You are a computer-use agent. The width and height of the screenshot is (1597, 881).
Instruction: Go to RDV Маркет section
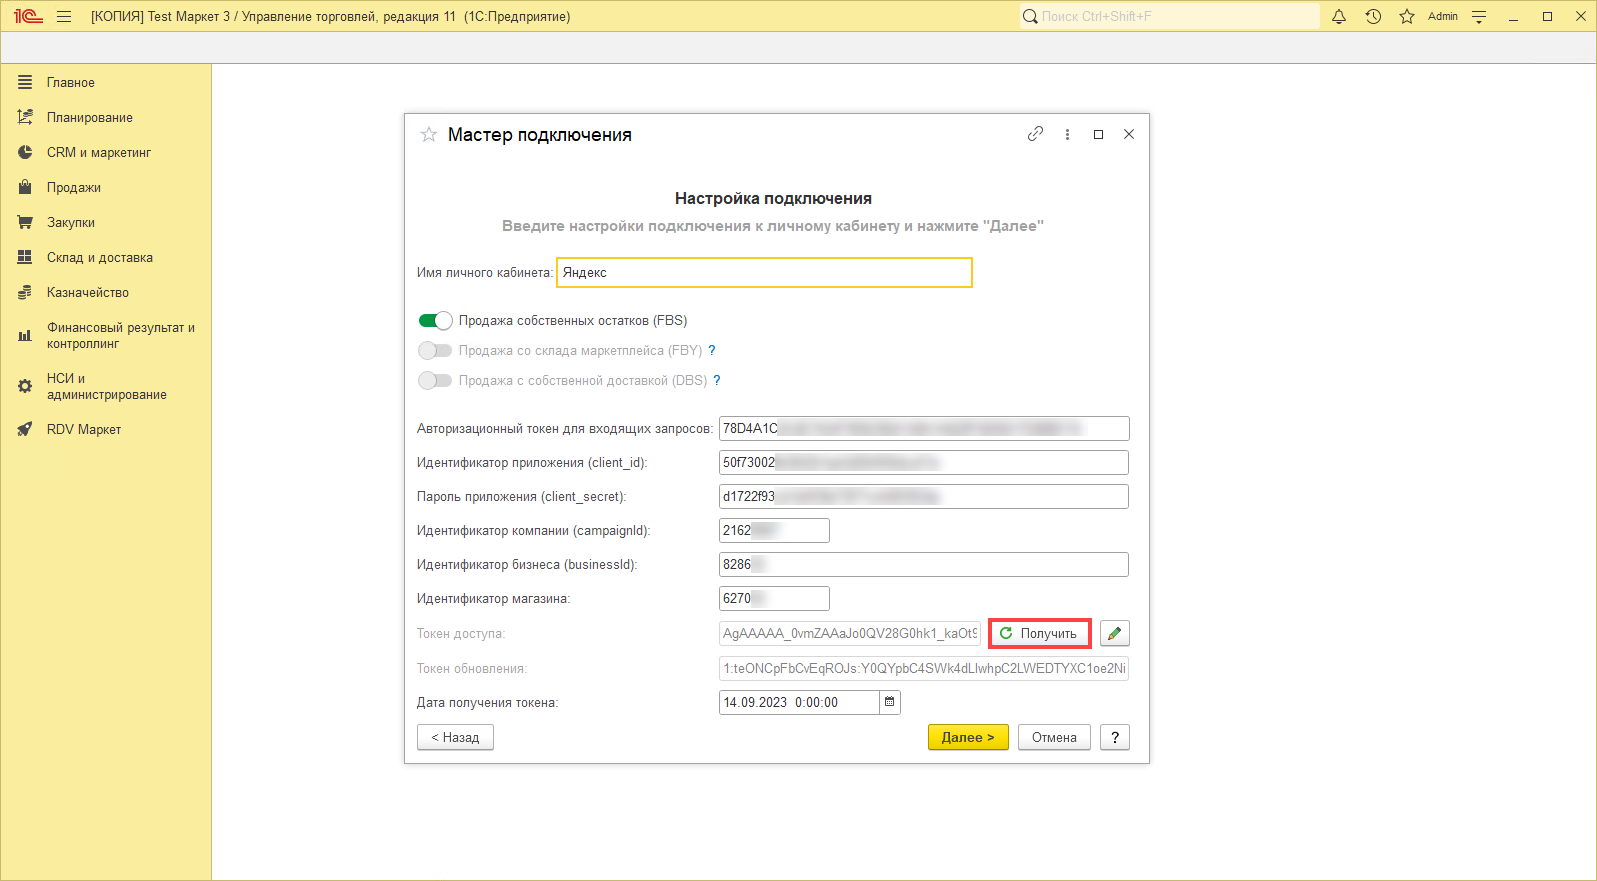coord(83,430)
